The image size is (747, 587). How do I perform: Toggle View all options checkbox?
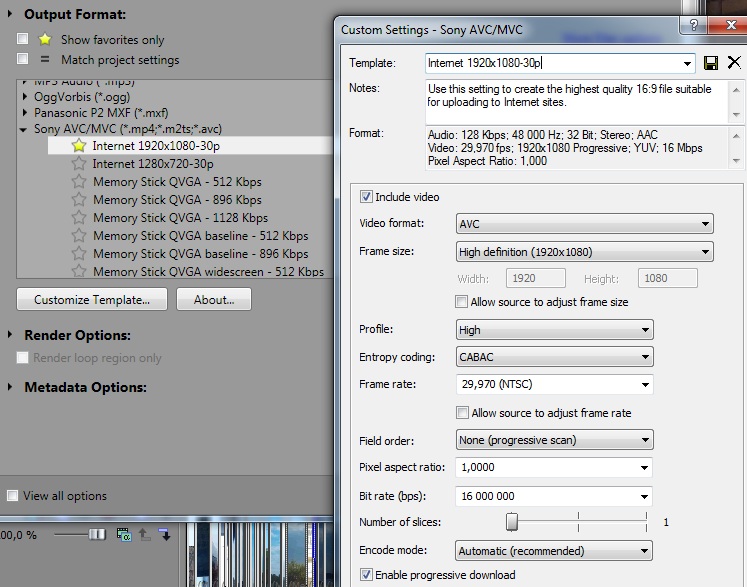[12, 496]
